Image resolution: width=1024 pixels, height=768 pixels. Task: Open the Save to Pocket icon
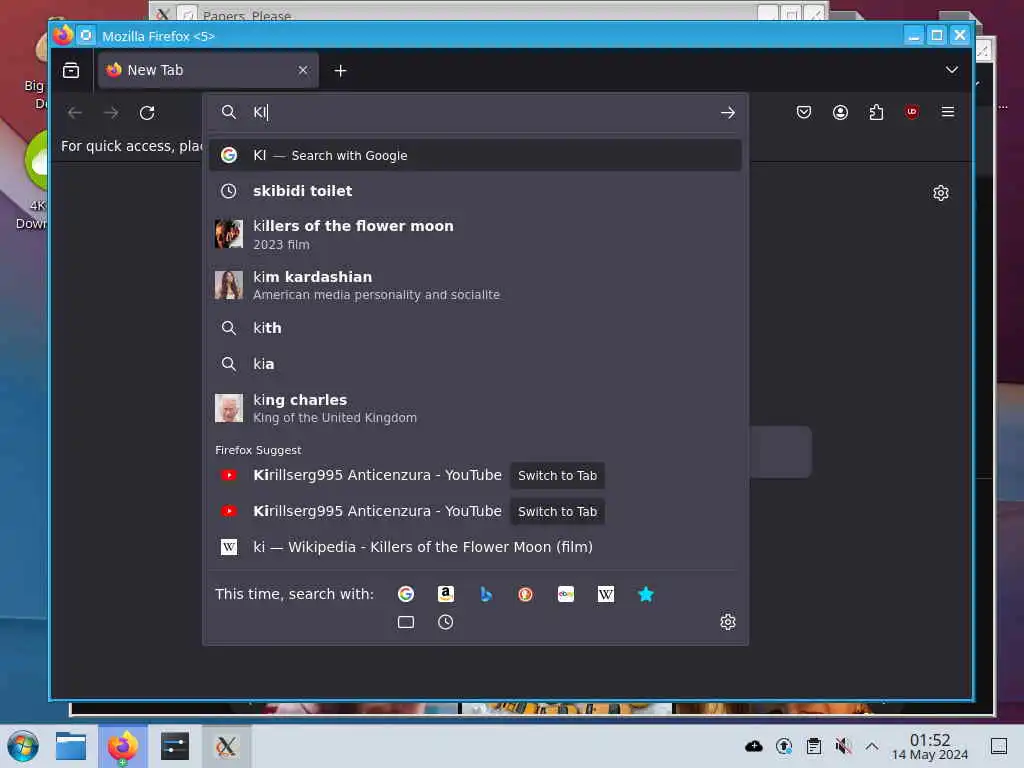pos(804,112)
